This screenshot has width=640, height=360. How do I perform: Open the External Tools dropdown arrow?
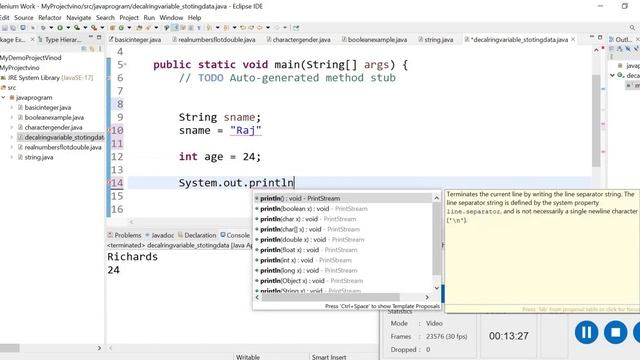[102, 28]
